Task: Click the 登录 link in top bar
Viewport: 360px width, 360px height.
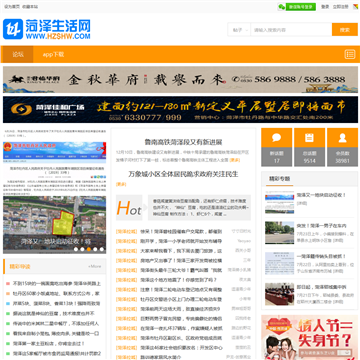Action: 325,7
